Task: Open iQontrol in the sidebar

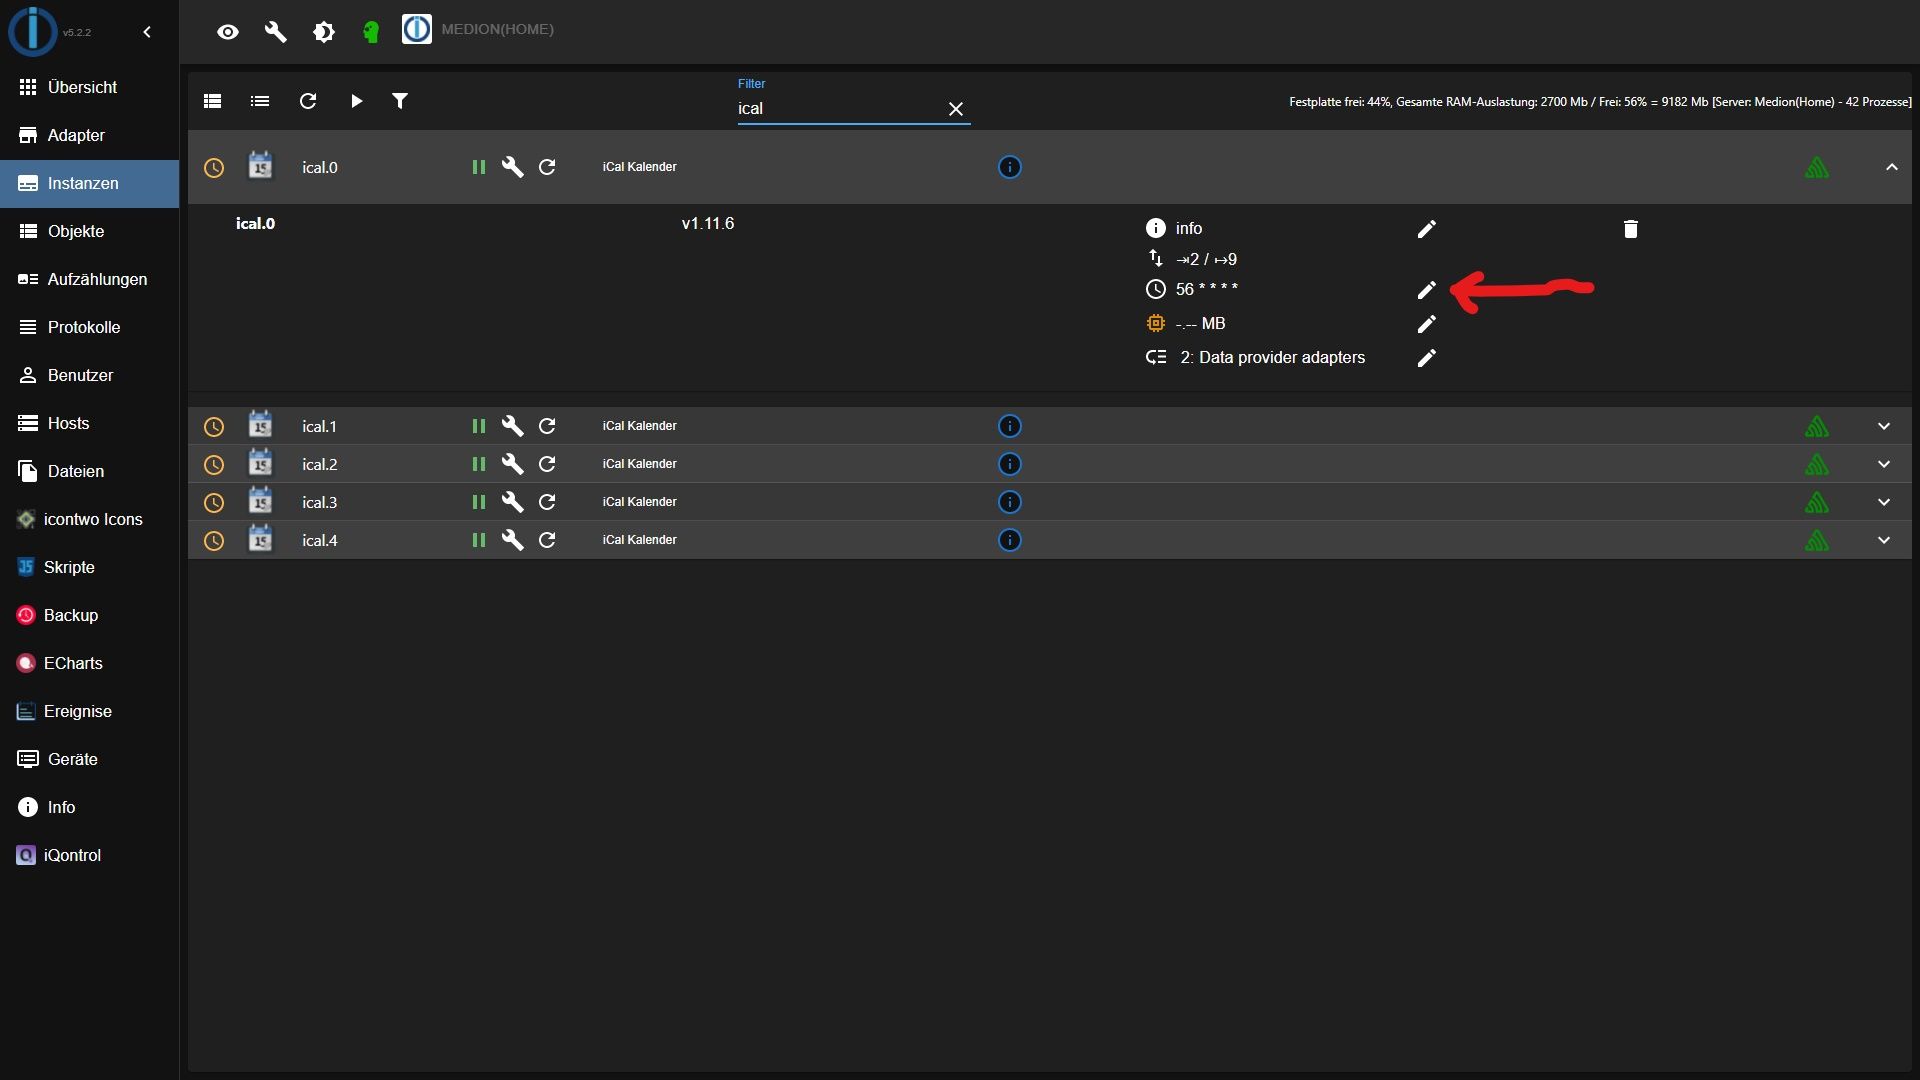Action: [x=89, y=855]
